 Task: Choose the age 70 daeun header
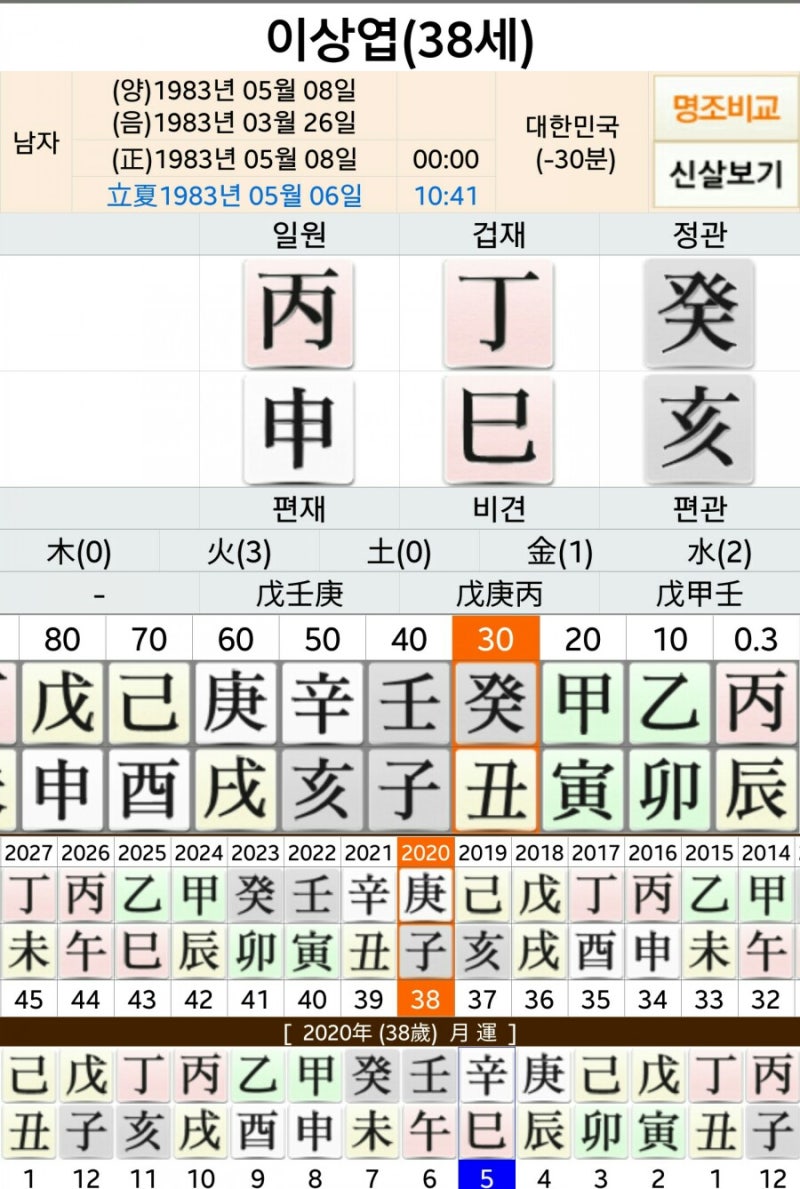149,638
